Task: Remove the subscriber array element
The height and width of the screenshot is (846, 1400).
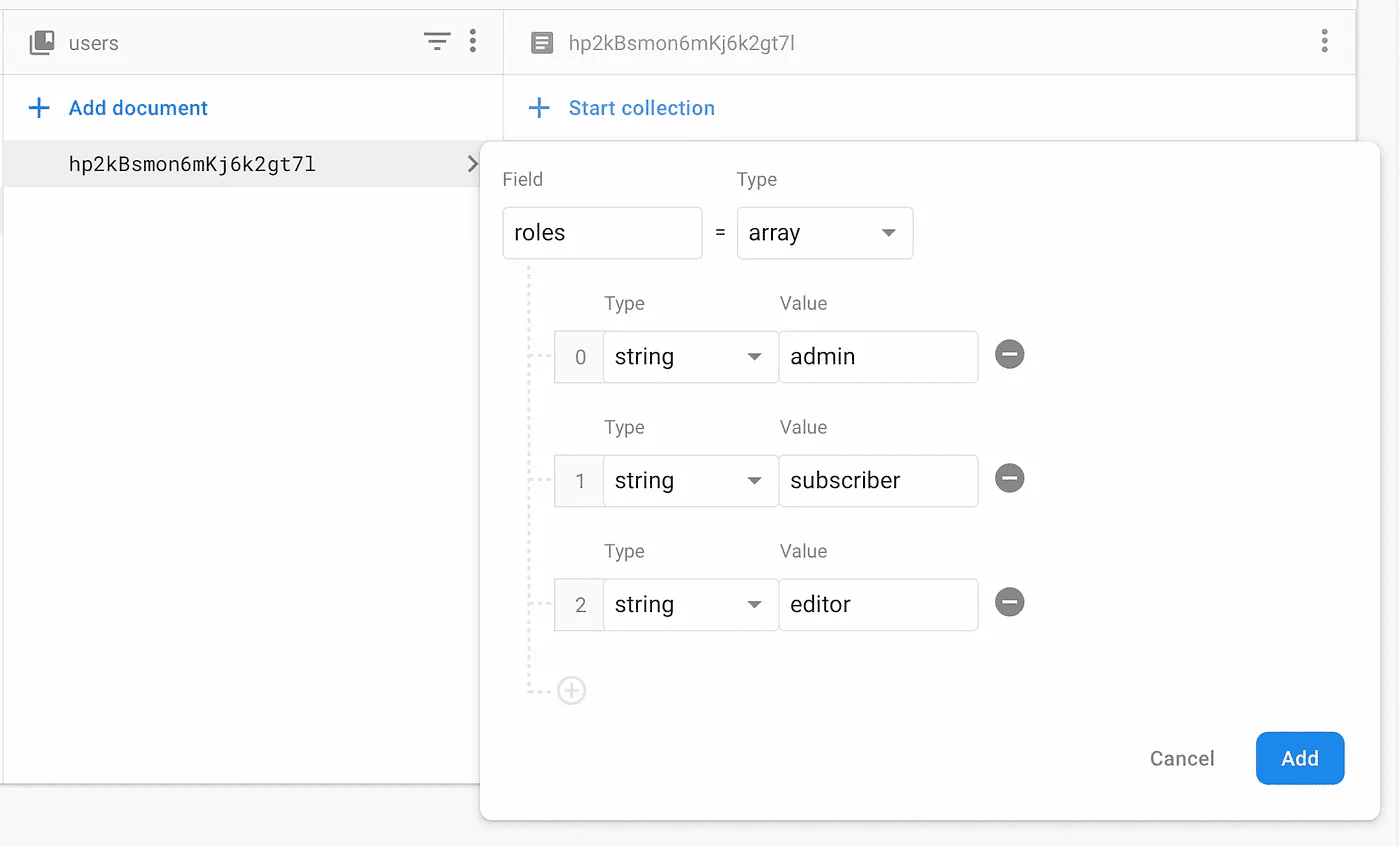Action: [x=1009, y=479]
